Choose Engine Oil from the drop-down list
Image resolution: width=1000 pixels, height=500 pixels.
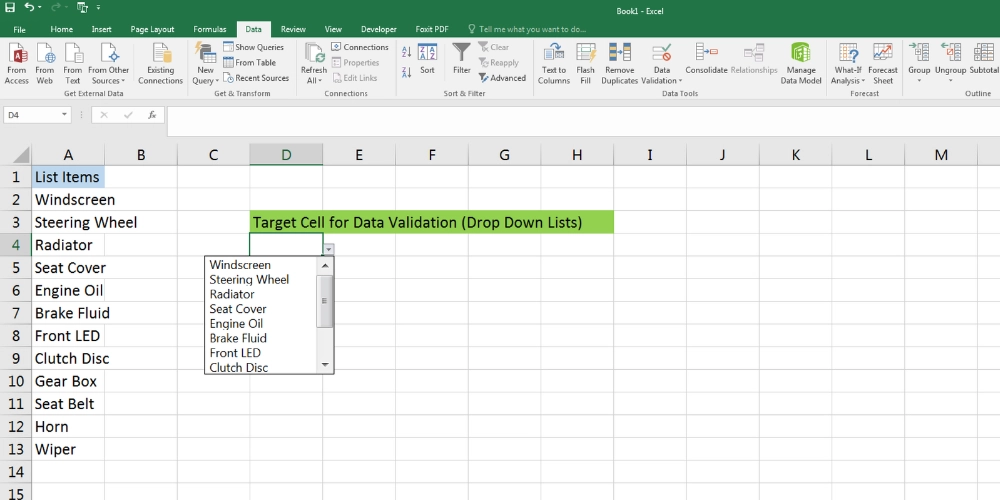pos(236,323)
